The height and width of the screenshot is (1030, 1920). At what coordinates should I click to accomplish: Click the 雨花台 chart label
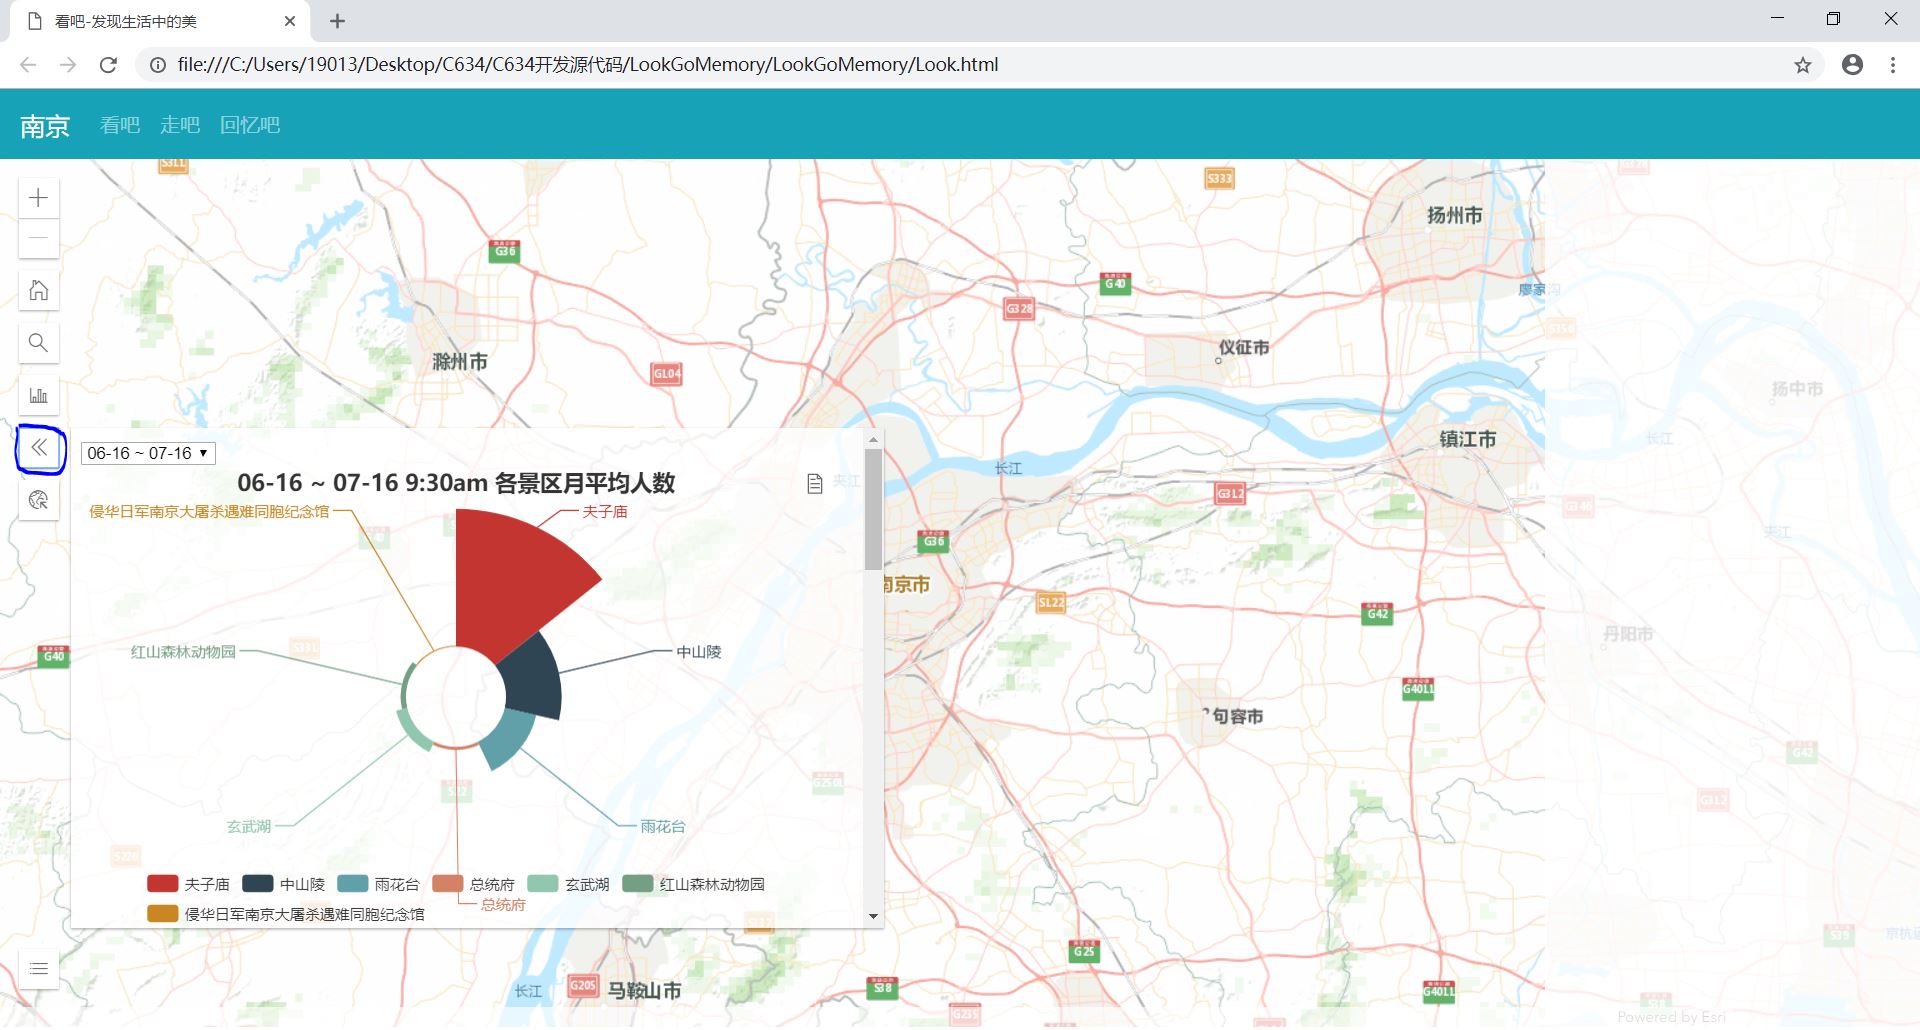pos(663,826)
